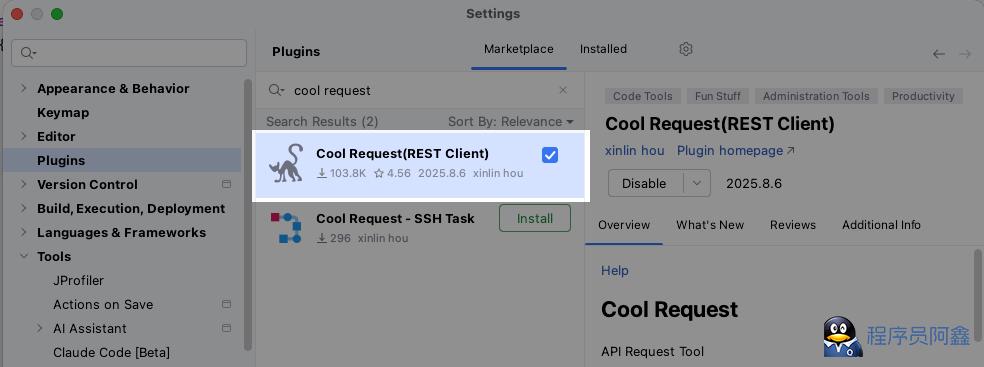The height and width of the screenshot is (367, 984).
Task: Open the Sort By: Relevance dropdown
Action: click(x=511, y=122)
